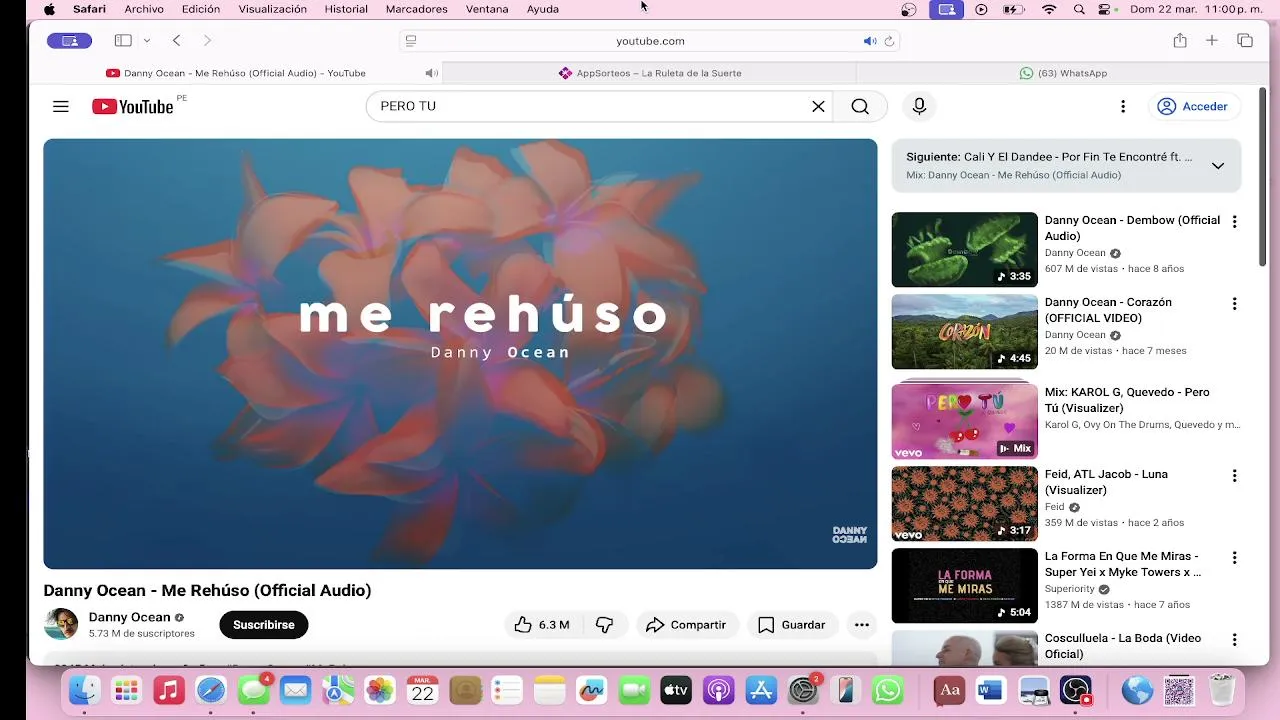The image size is (1280, 720).
Task: Toggle Safari sidebar
Action: [x=123, y=40]
